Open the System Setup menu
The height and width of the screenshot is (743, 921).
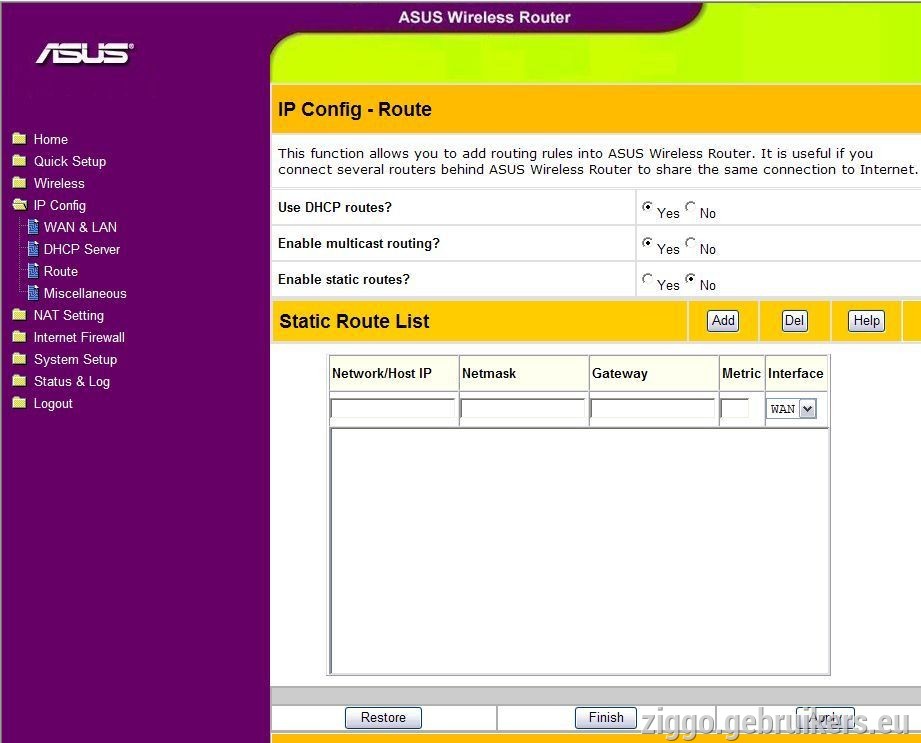(x=75, y=359)
